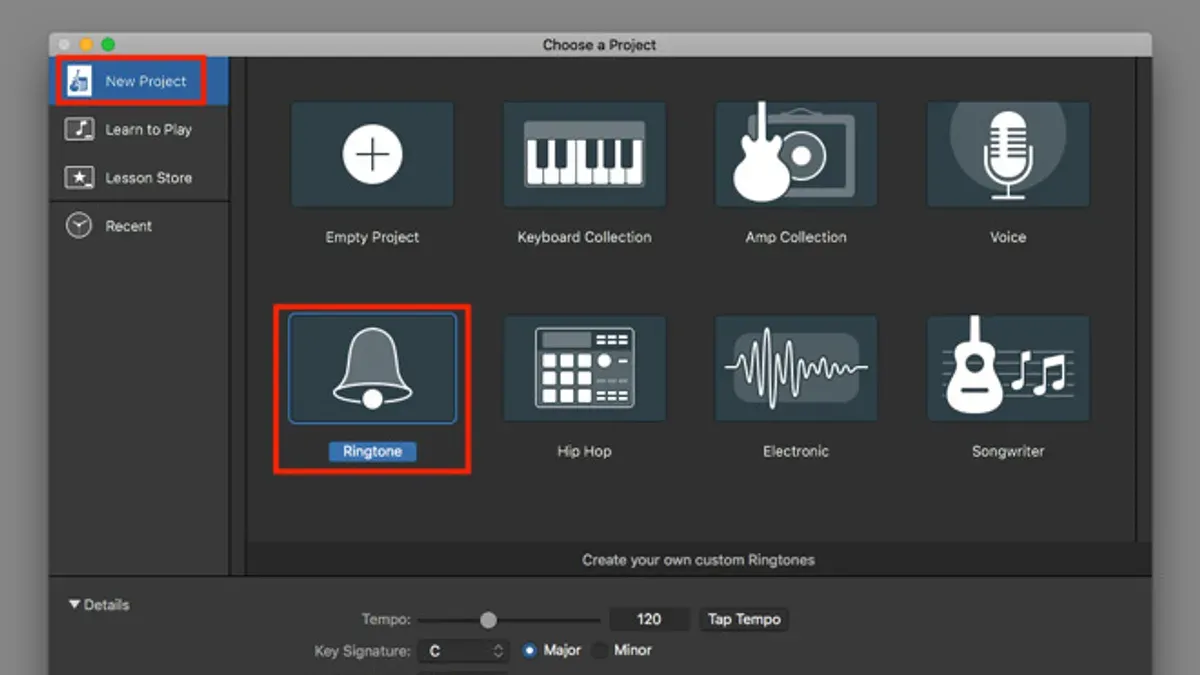Select the Major key radio button
This screenshot has width=1200, height=675.
[530, 650]
